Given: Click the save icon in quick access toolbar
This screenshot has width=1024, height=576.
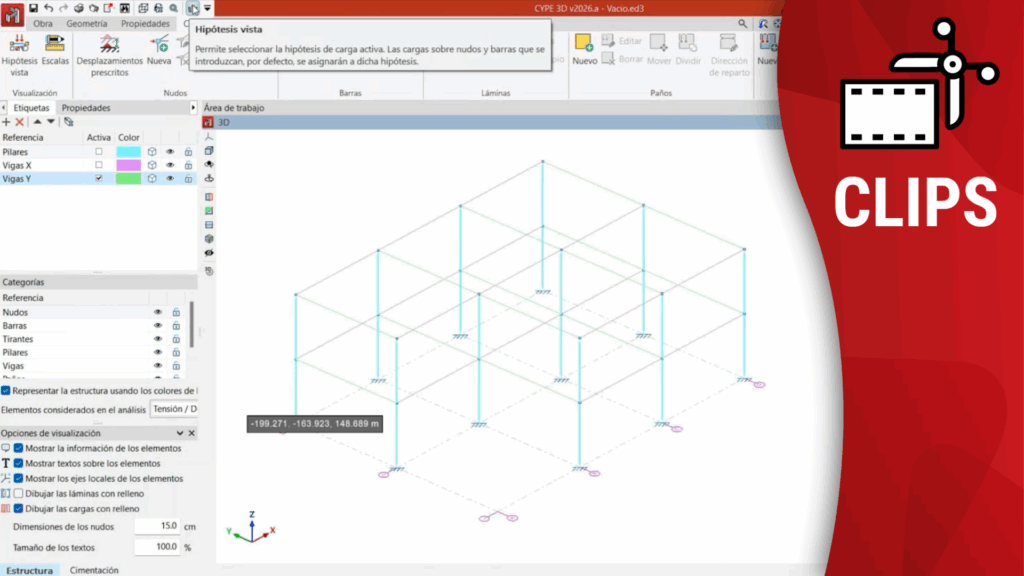Looking at the screenshot, I should point(34,7).
